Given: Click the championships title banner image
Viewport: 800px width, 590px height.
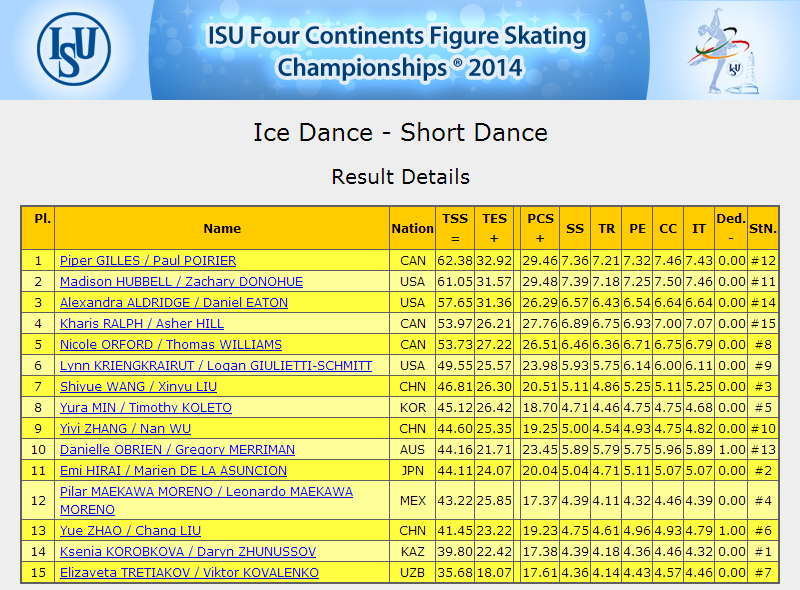Looking at the screenshot, I should tap(399, 50).
